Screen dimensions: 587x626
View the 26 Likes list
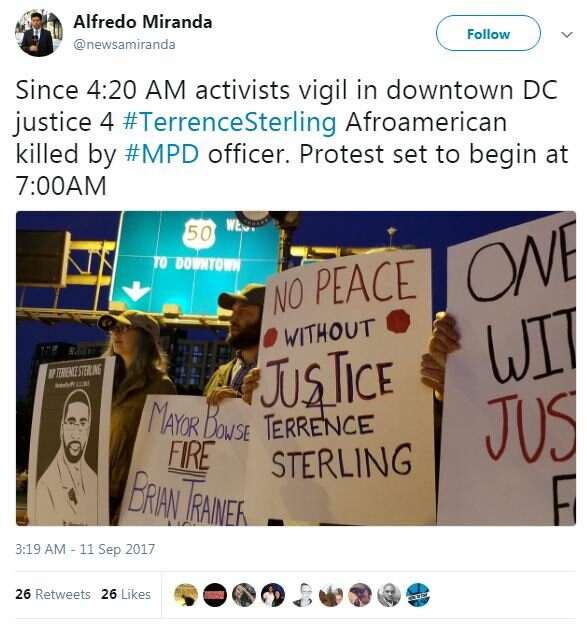(126, 594)
